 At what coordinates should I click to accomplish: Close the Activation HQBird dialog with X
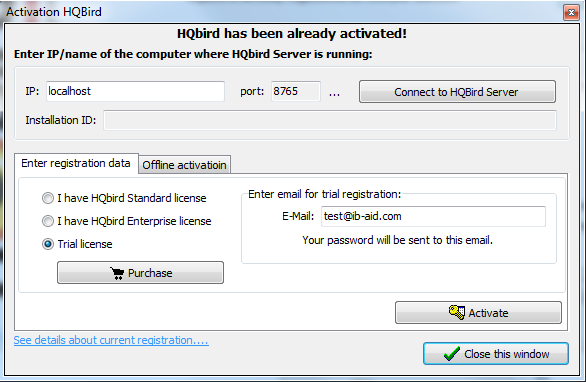(571, 13)
